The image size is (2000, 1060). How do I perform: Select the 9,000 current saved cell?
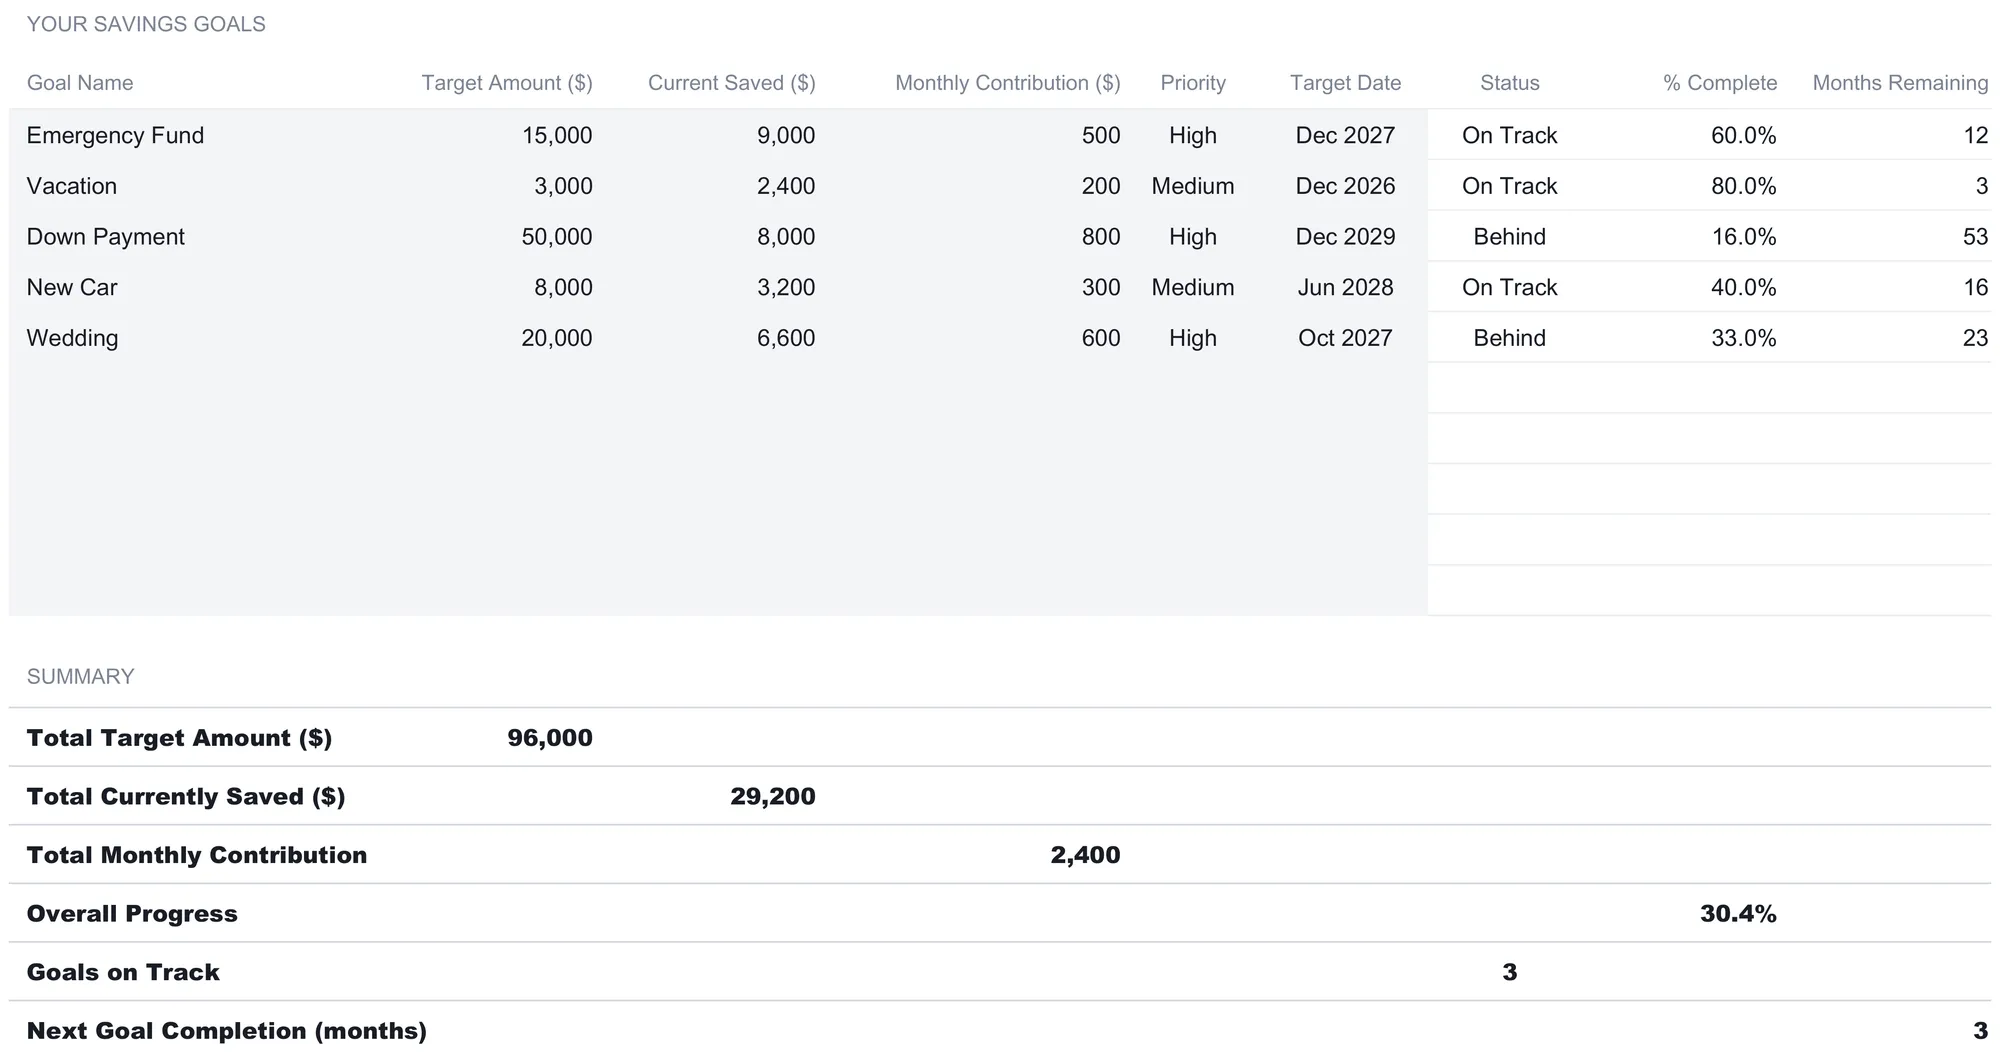(x=786, y=135)
